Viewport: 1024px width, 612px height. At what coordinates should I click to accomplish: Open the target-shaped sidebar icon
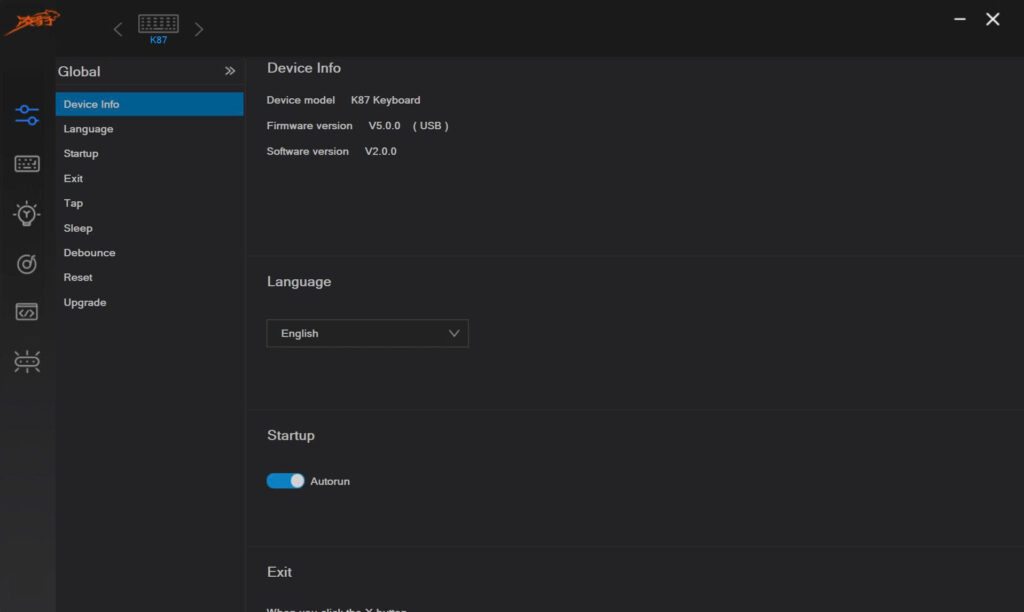pos(27,263)
